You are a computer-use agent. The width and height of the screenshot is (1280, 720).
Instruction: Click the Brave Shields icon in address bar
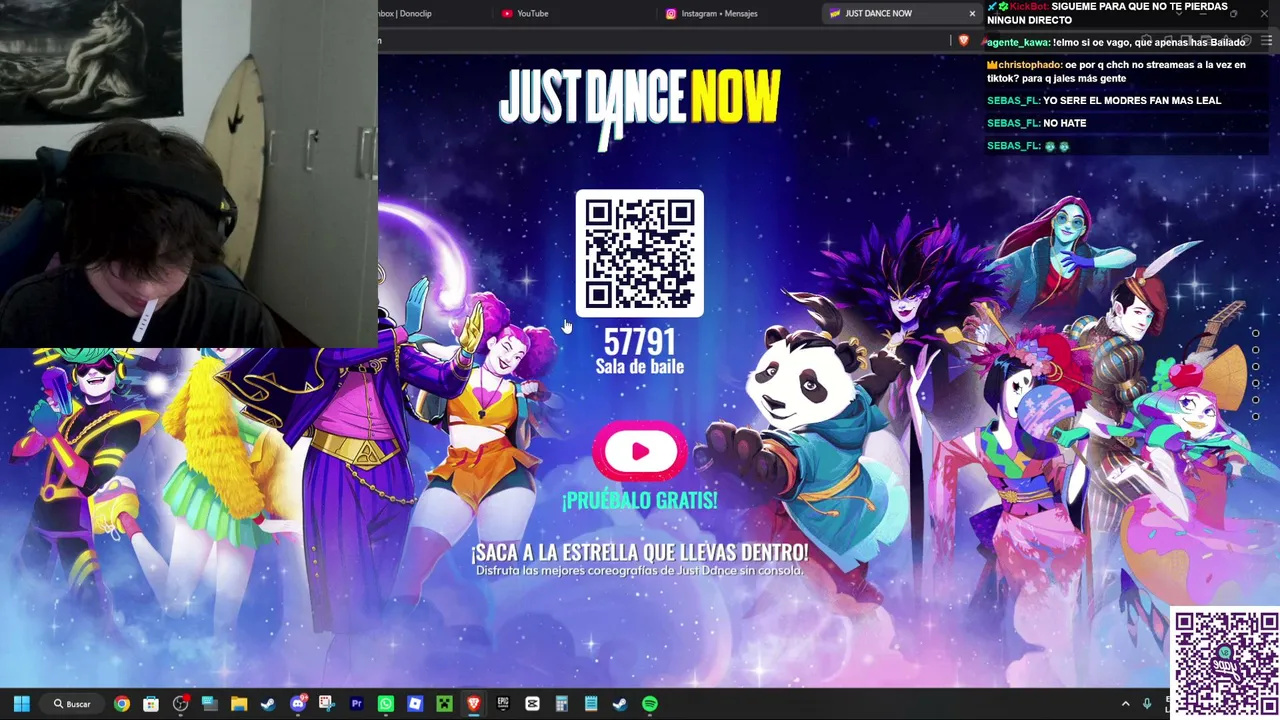(x=964, y=41)
